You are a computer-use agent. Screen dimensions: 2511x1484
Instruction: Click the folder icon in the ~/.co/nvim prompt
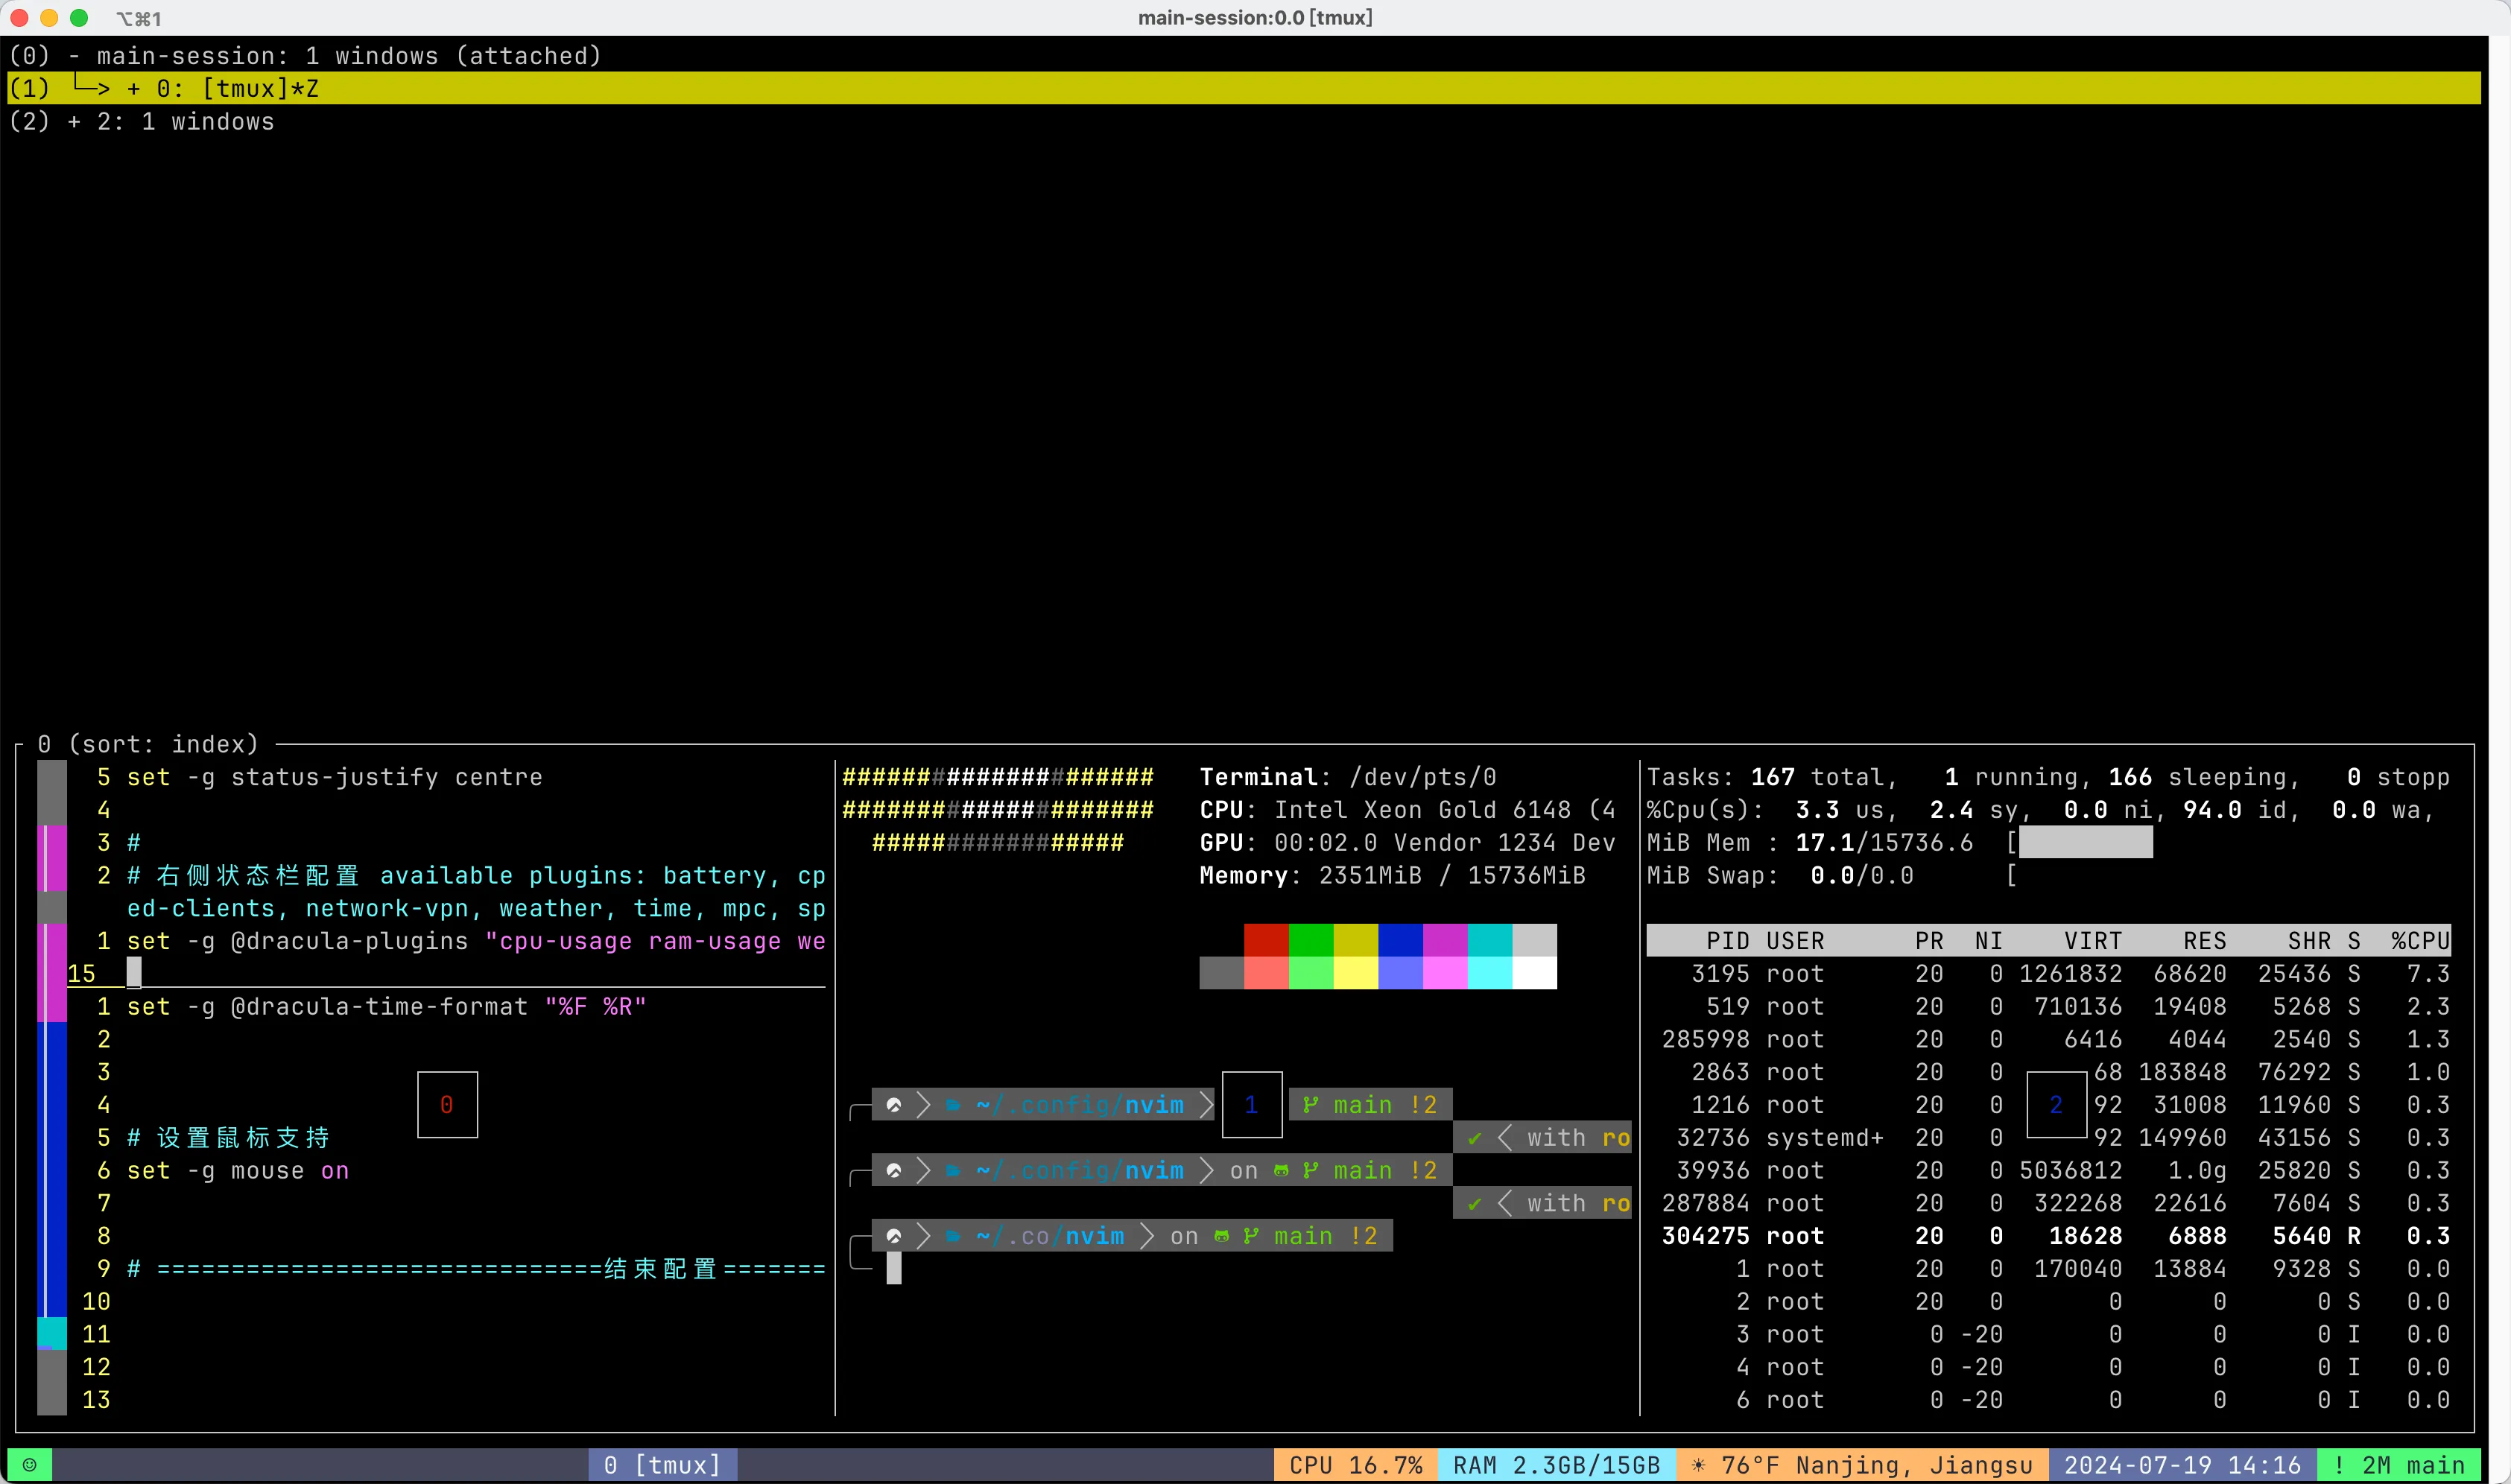(953, 1236)
